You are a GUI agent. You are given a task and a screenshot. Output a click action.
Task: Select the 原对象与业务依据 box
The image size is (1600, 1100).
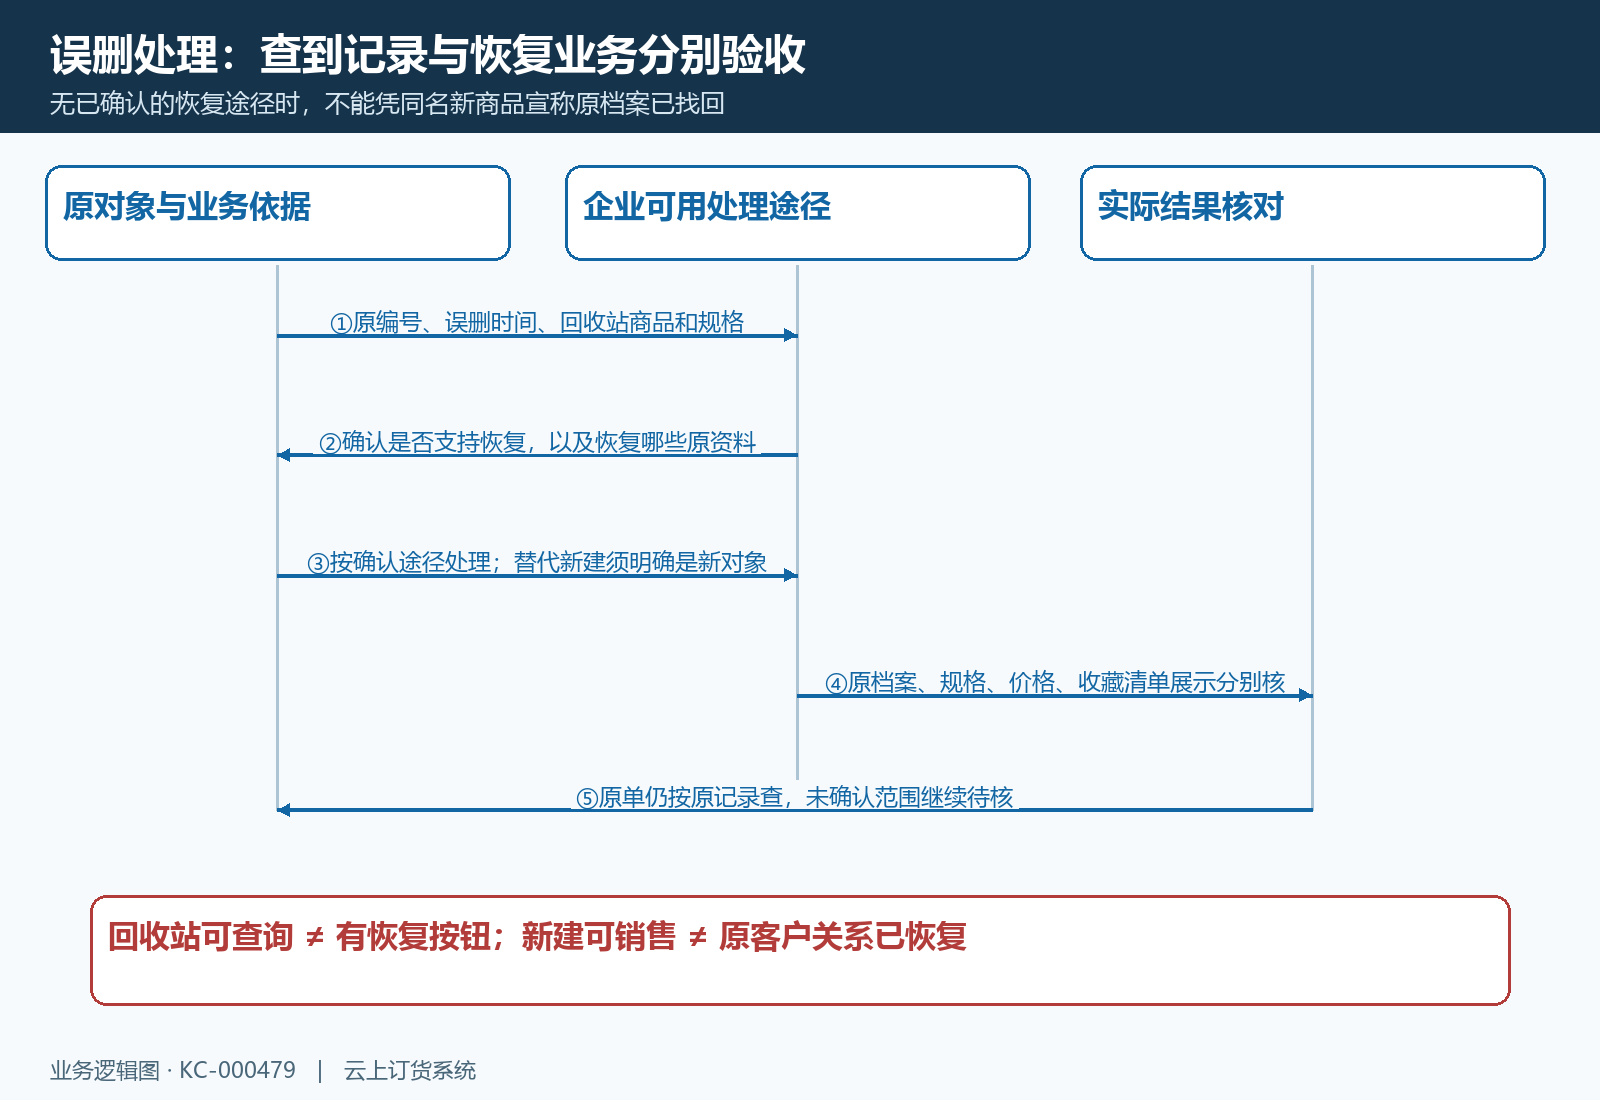point(278,213)
